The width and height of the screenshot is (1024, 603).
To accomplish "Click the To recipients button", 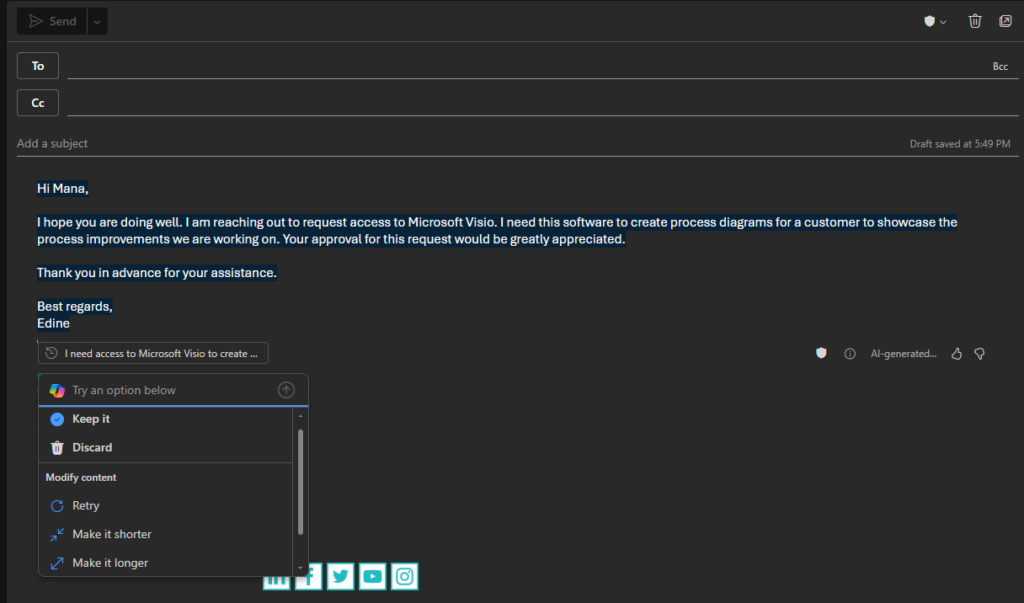I will pos(38,66).
